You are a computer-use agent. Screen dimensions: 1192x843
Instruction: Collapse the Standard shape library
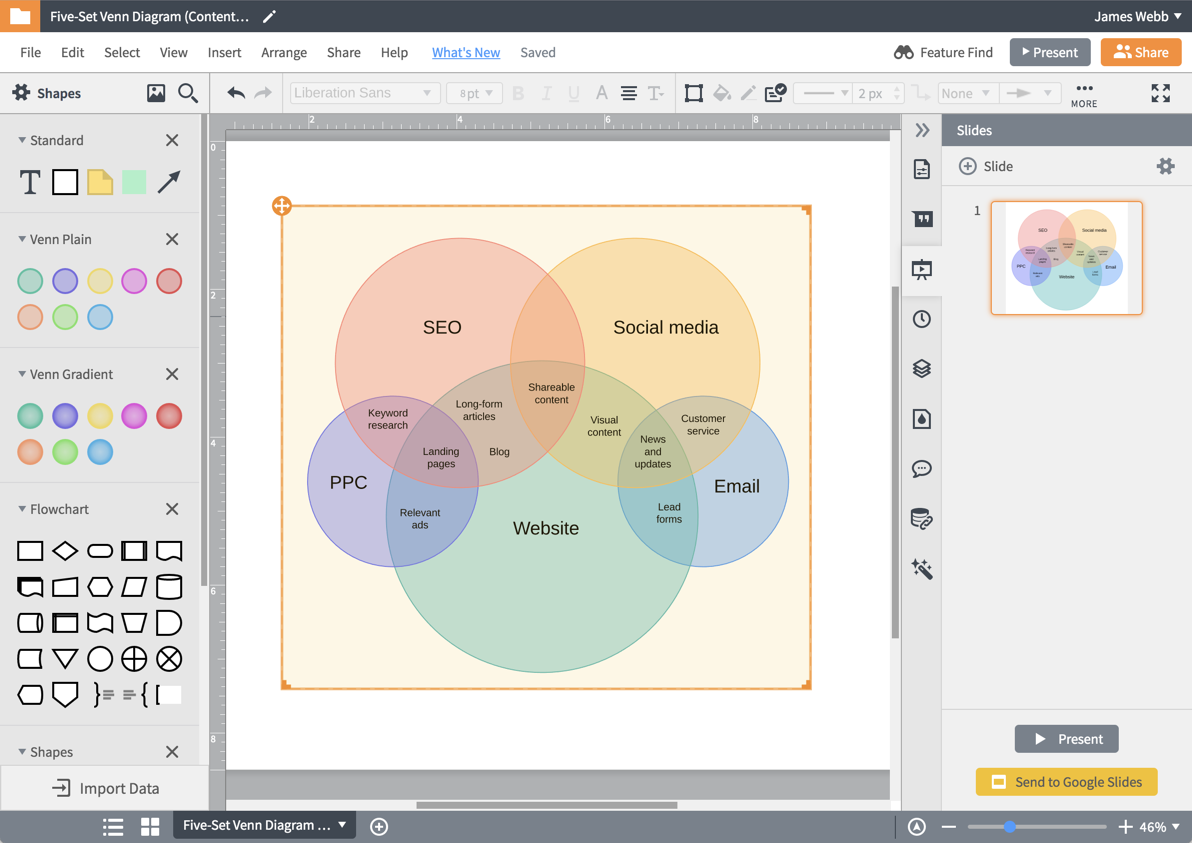(24, 140)
